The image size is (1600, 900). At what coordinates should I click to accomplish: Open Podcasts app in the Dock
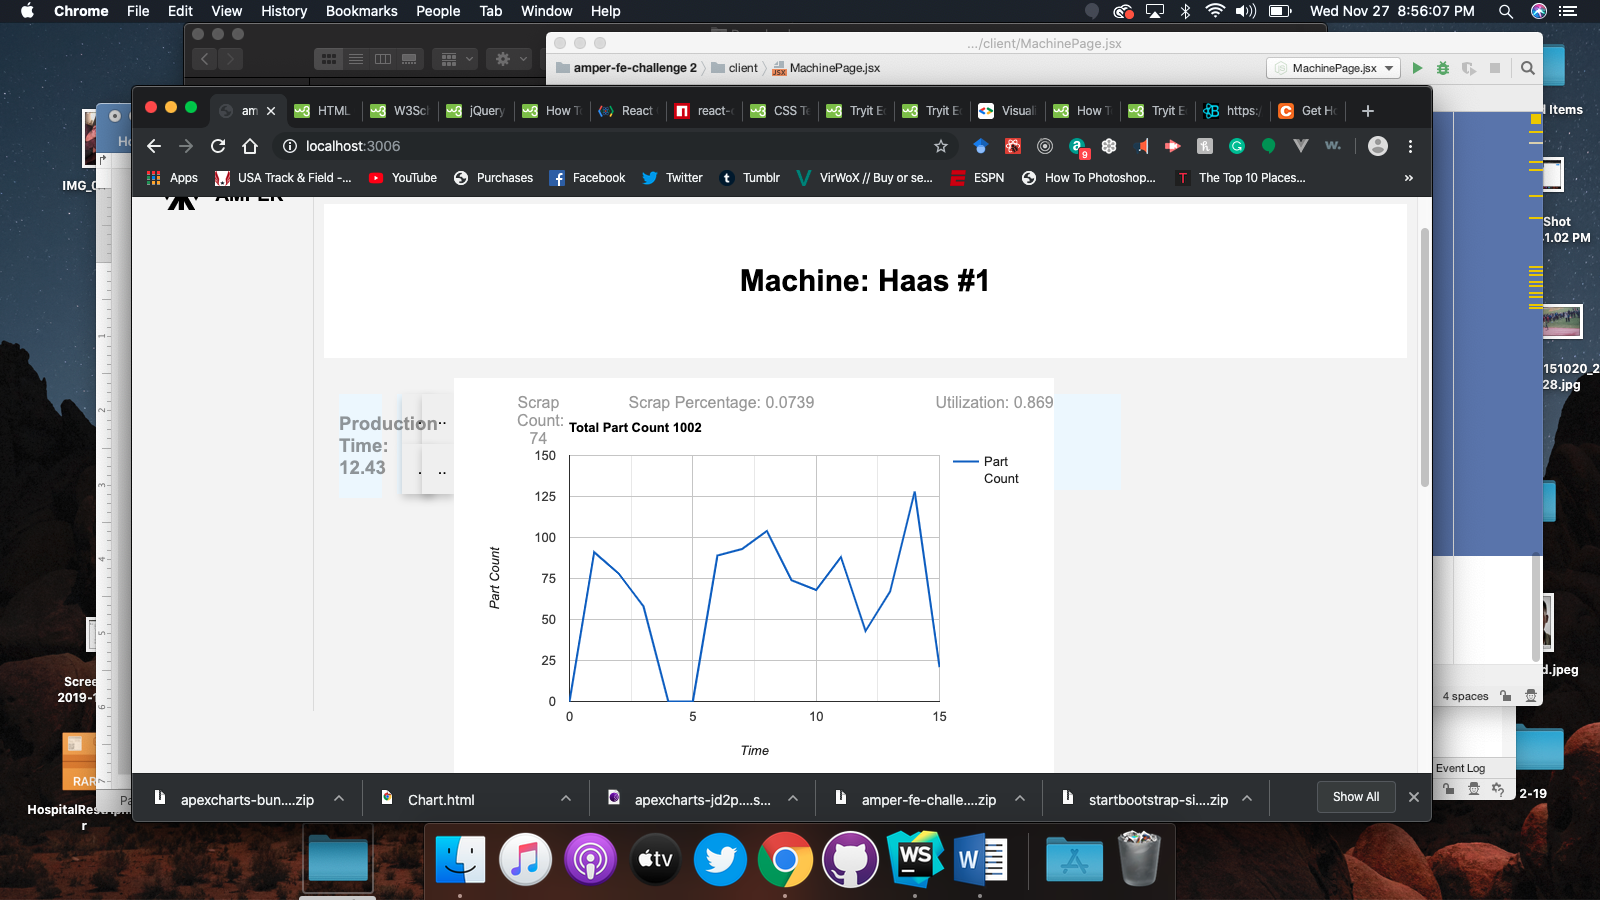tap(590, 859)
